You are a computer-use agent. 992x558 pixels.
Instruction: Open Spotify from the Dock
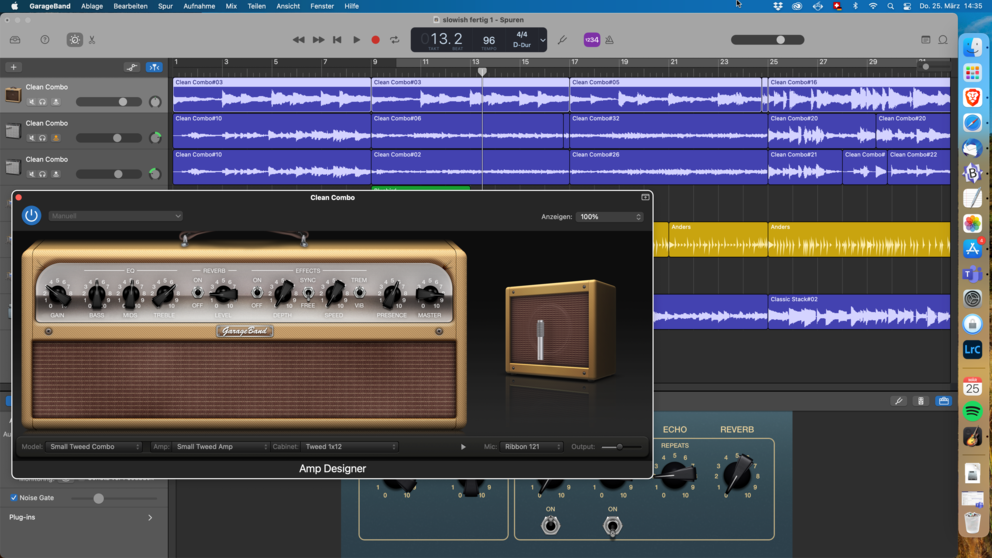pyautogui.click(x=972, y=411)
